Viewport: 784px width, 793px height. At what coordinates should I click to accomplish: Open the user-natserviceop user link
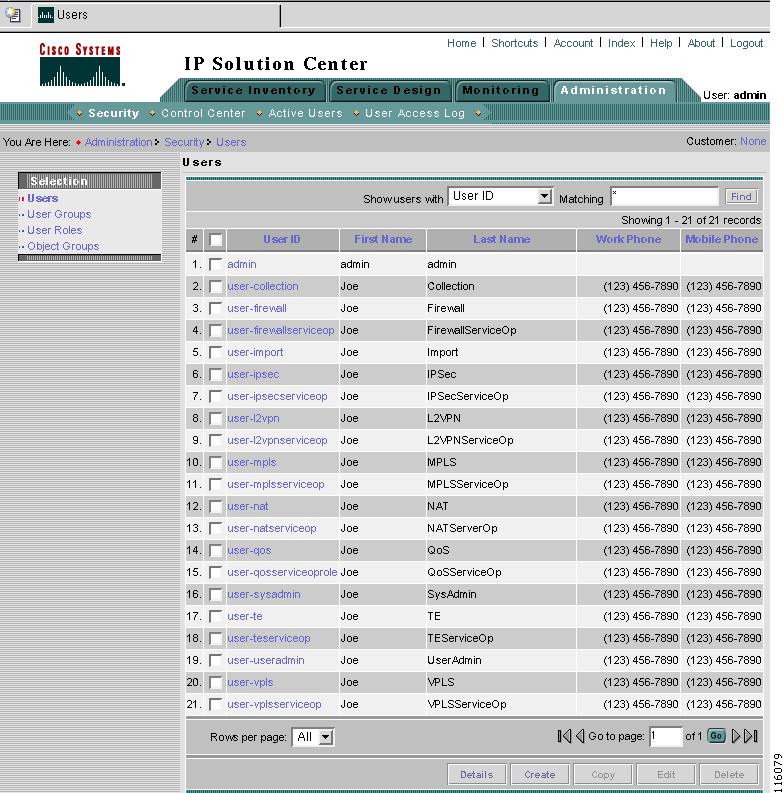pos(272,528)
